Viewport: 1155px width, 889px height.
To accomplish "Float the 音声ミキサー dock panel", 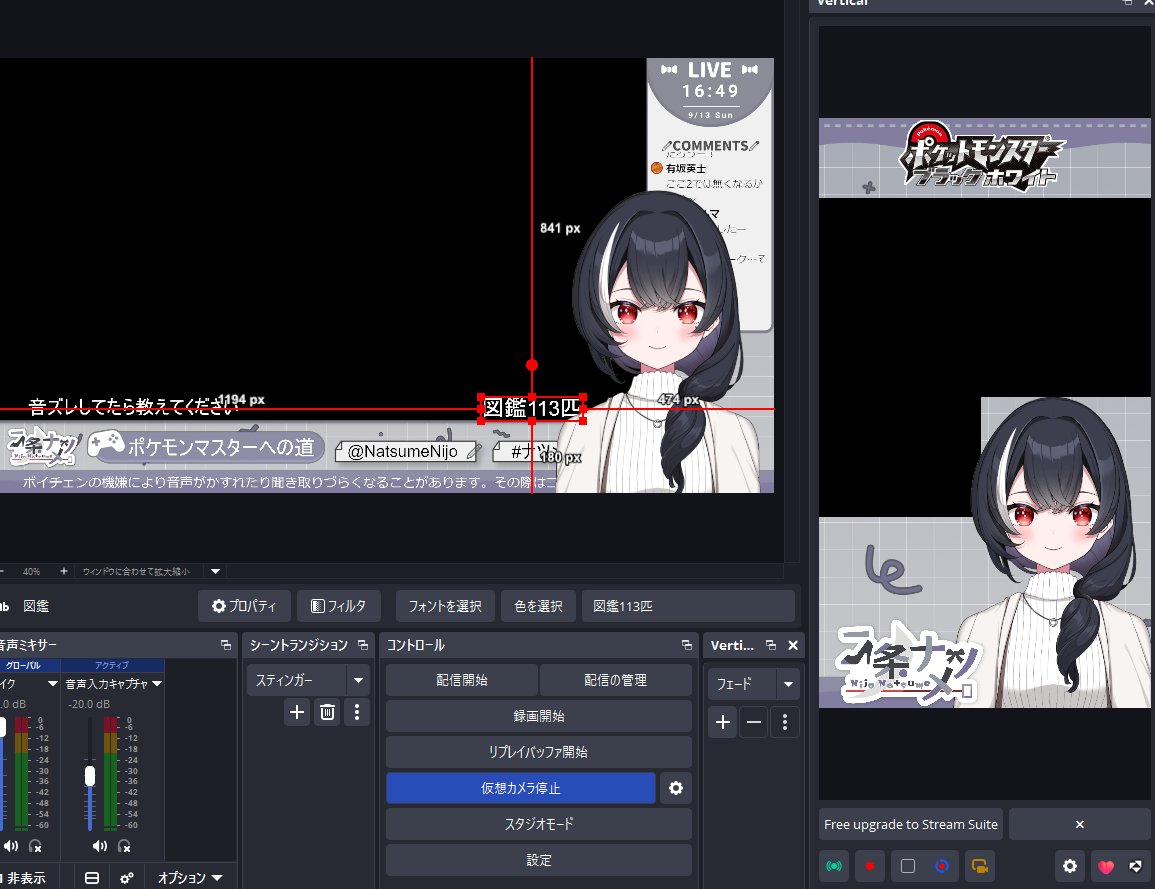I will [225, 645].
